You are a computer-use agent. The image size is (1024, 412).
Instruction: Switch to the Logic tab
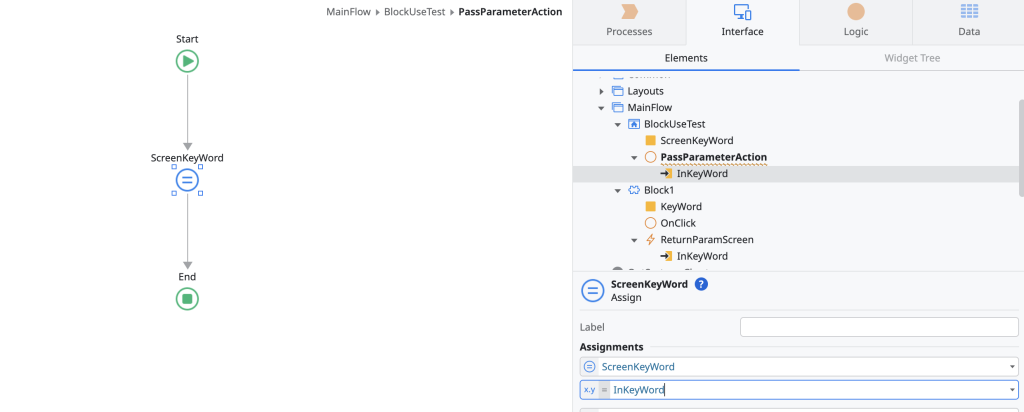point(856,21)
